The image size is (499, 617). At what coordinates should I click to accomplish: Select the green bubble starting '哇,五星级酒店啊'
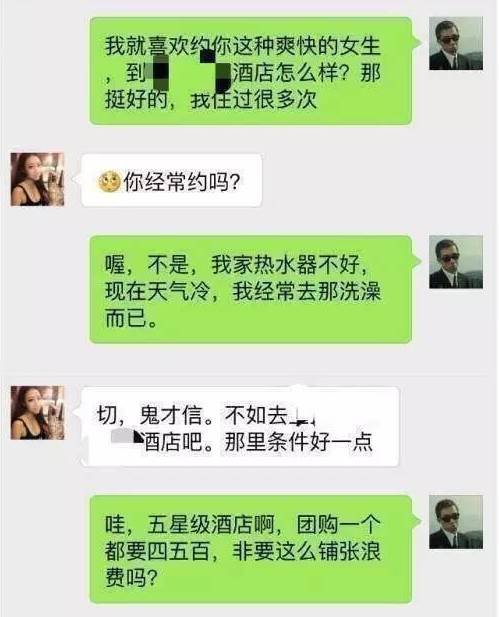click(x=251, y=549)
